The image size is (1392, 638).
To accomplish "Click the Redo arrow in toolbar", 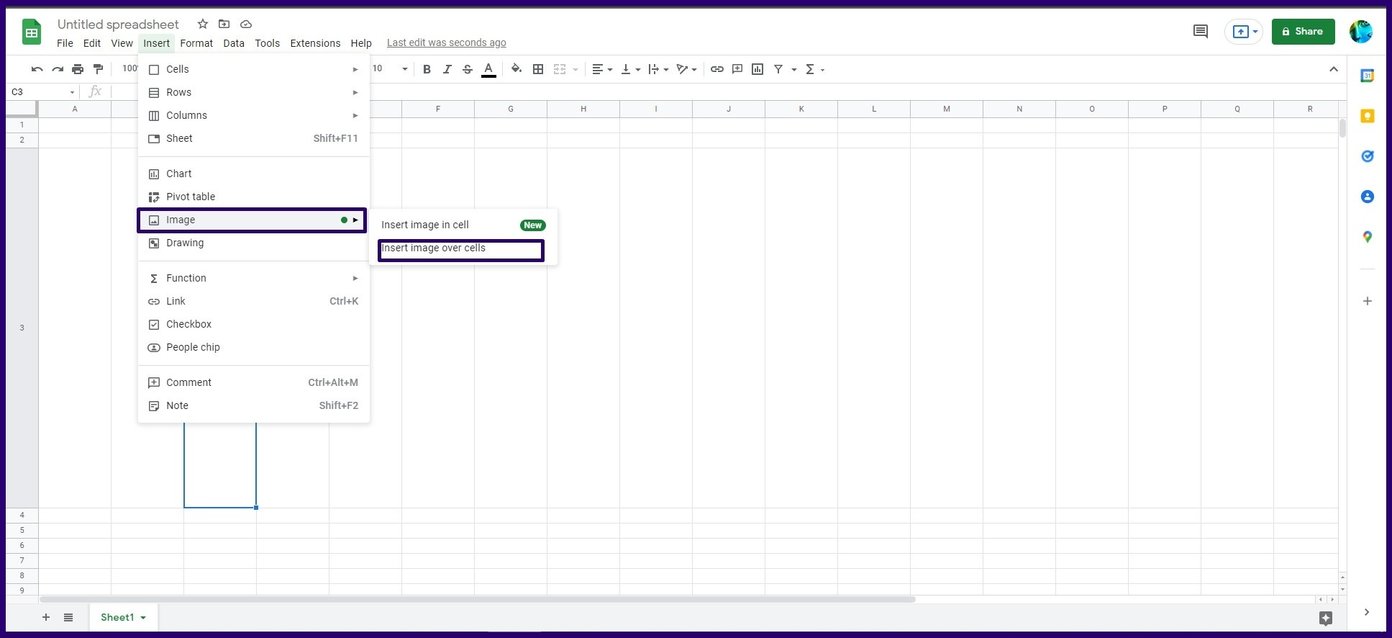I will (x=57, y=69).
